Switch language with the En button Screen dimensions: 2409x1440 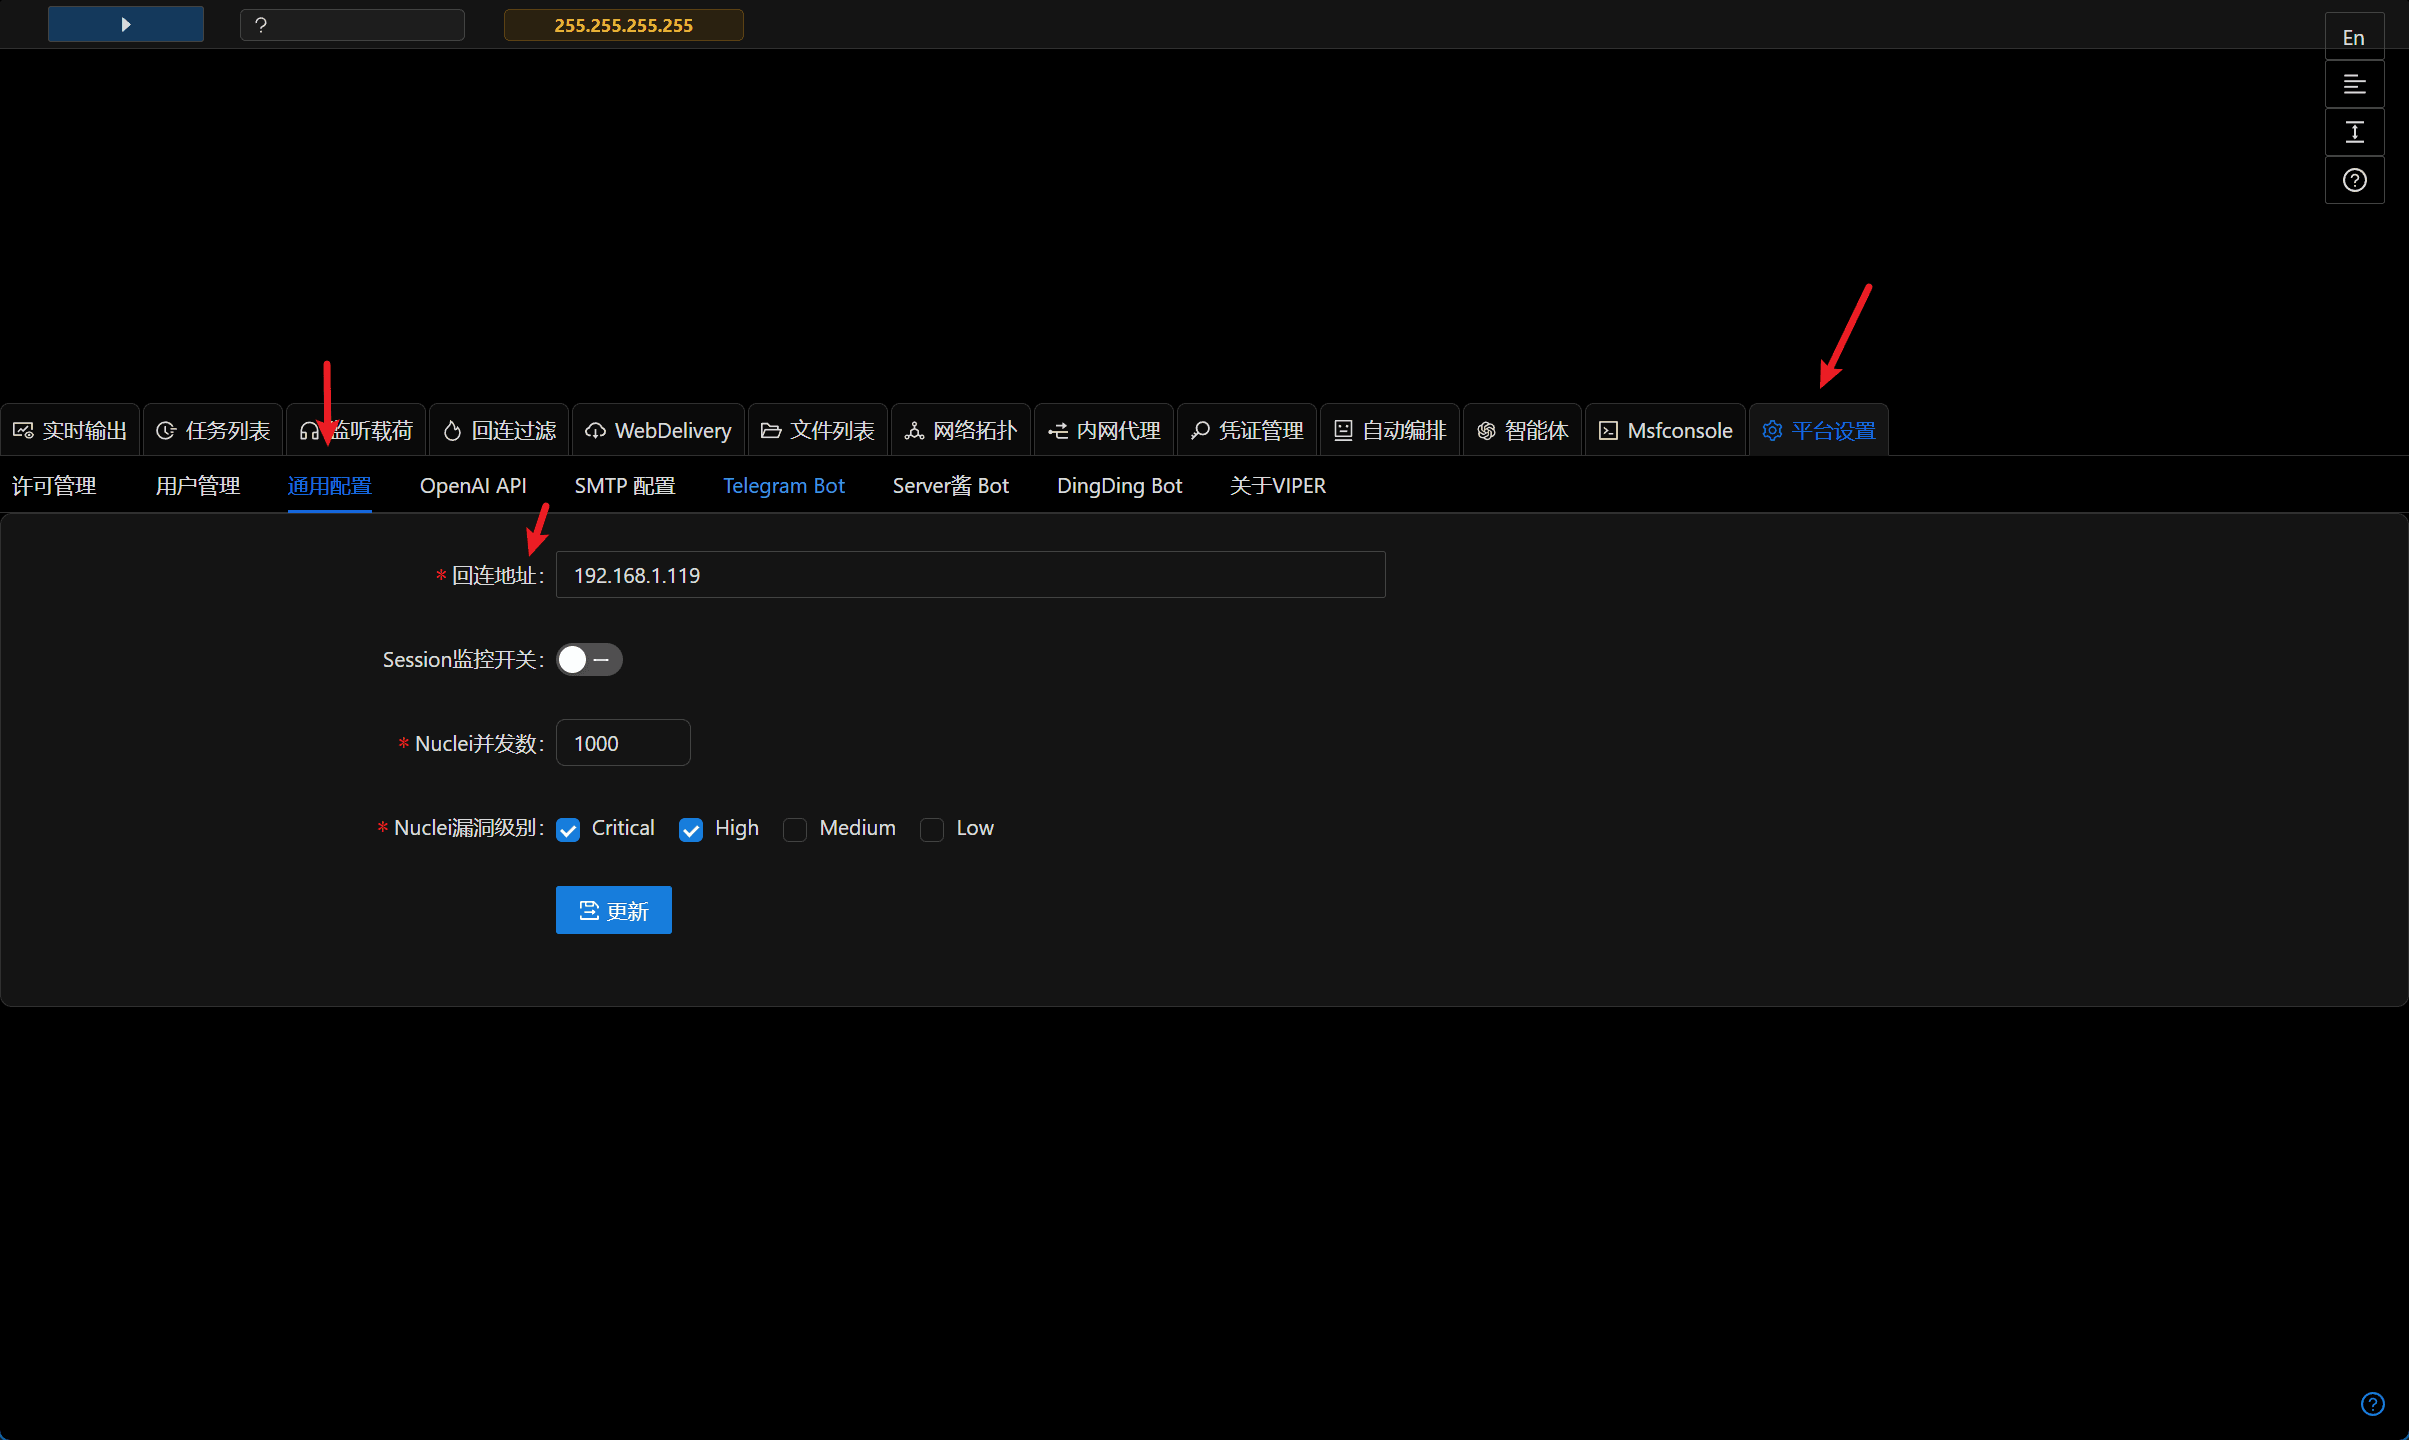pyautogui.click(x=2353, y=37)
